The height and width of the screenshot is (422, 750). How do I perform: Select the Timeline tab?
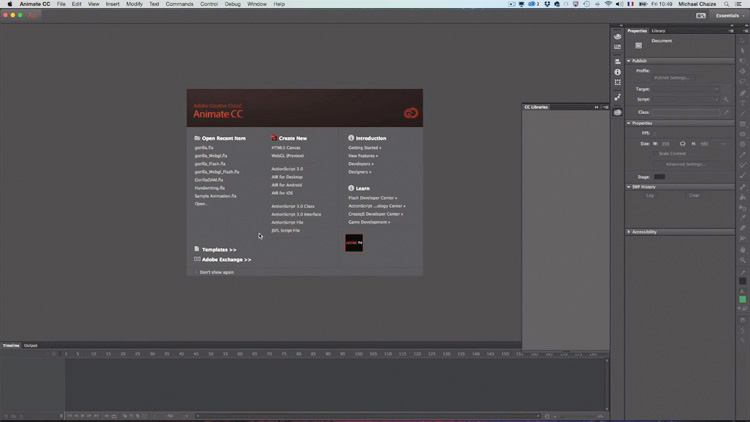pyautogui.click(x=11, y=345)
